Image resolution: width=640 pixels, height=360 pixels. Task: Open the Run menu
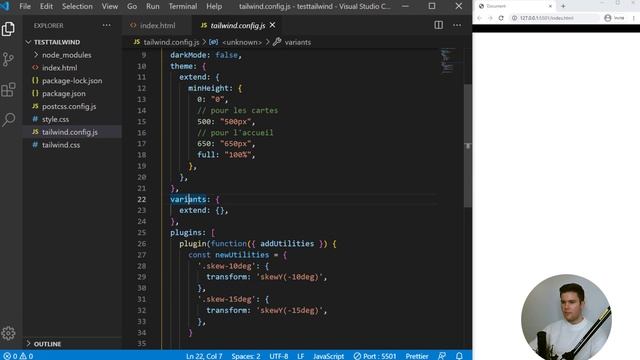[153, 6]
